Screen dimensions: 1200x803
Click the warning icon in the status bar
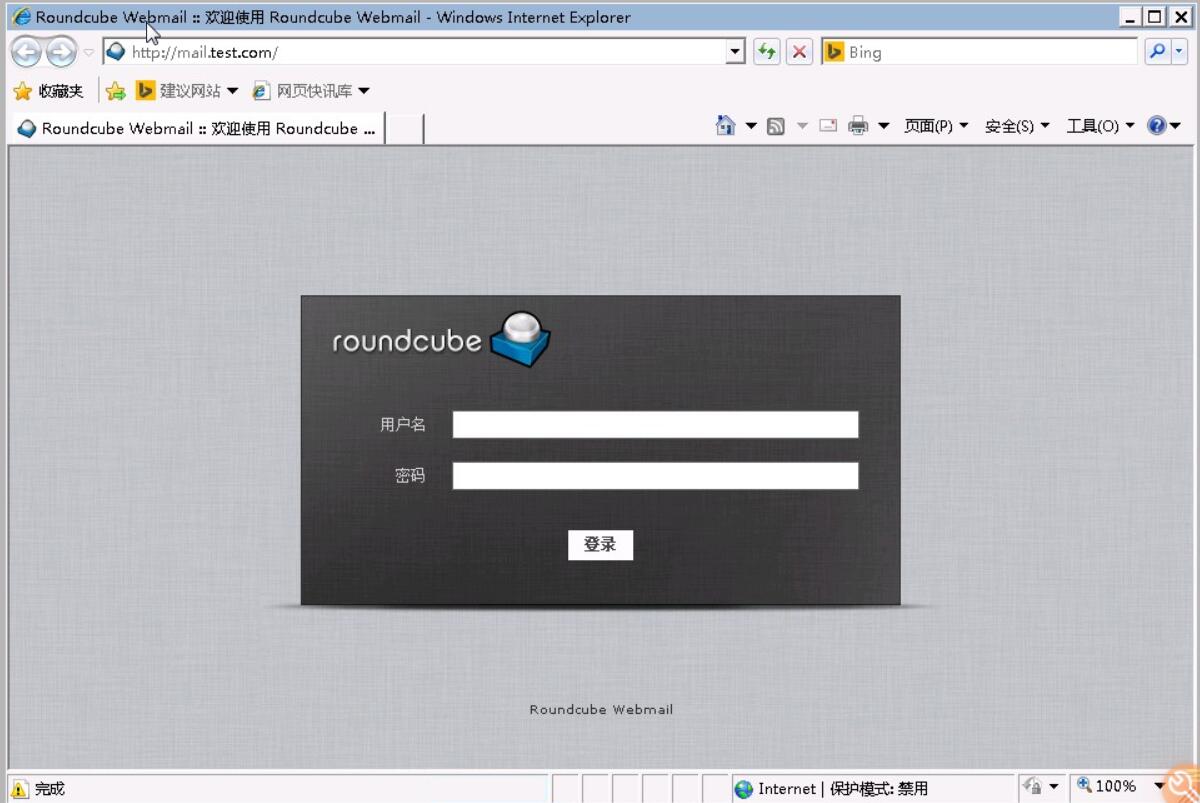point(20,789)
